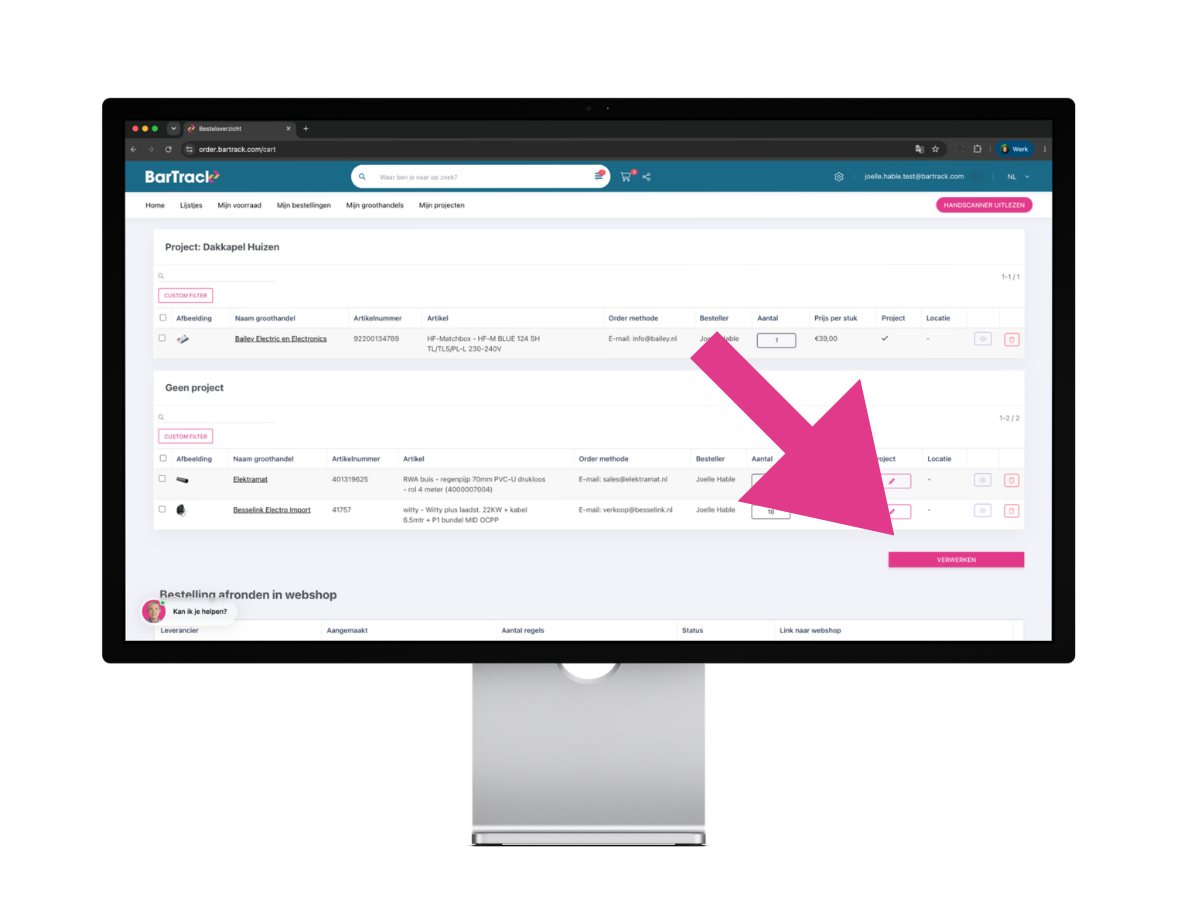Viewport: 1200px width, 900px height.
Task: Open the shopping cart icon
Action: point(626,177)
